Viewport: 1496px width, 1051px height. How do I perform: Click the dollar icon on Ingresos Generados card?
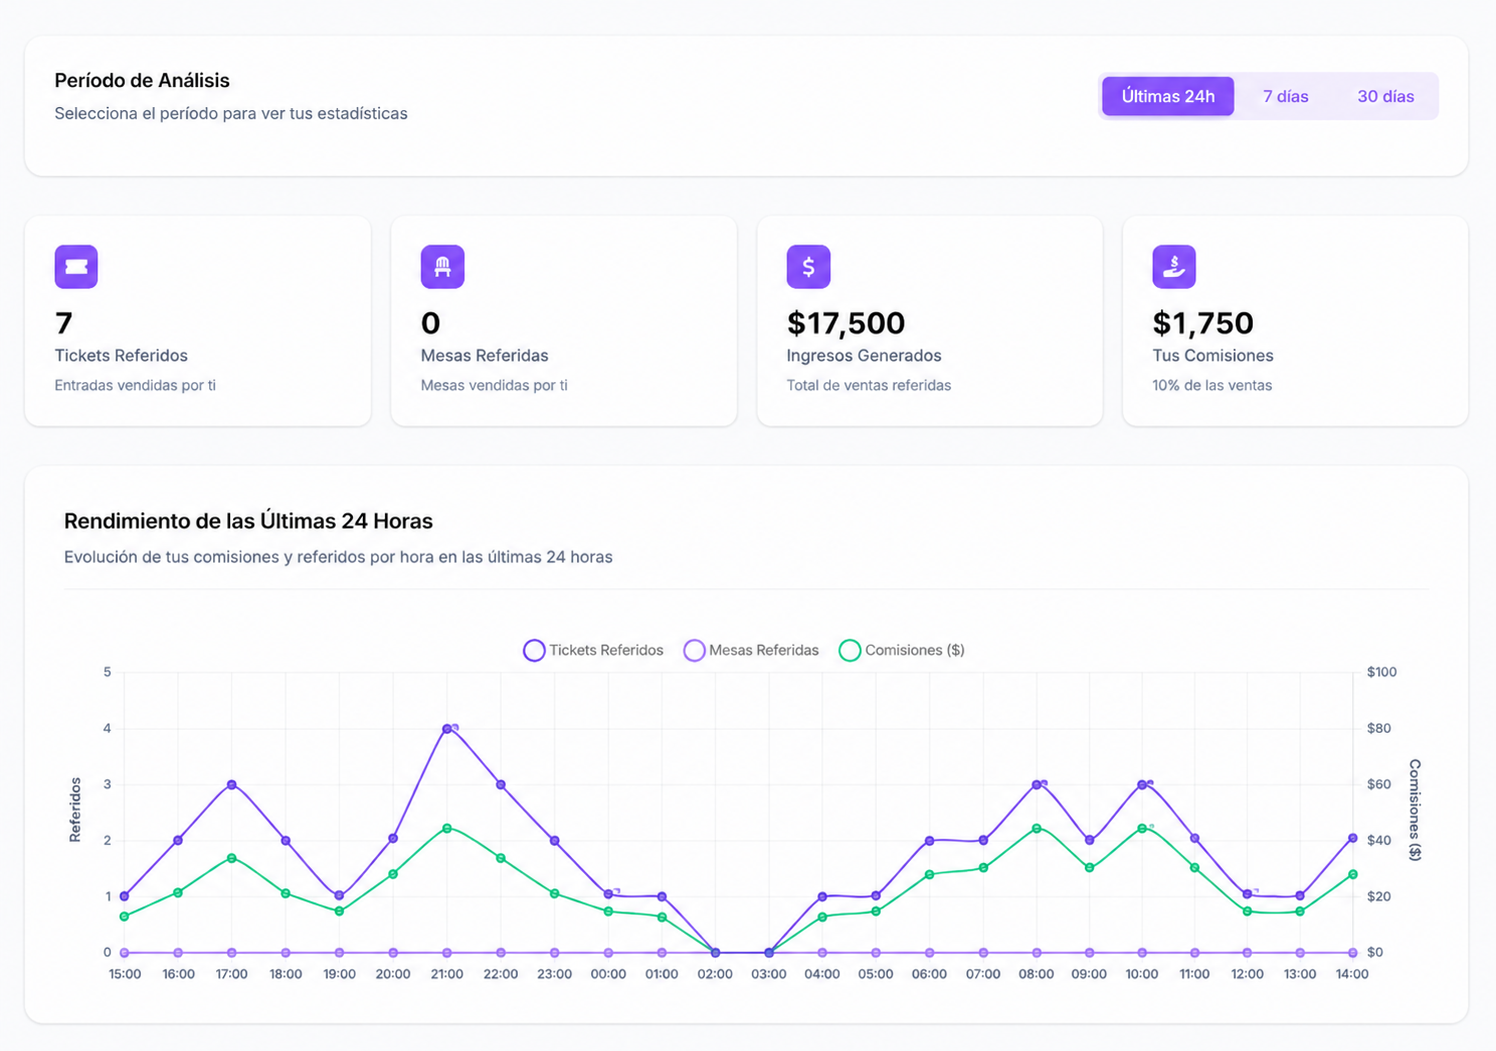(x=808, y=267)
